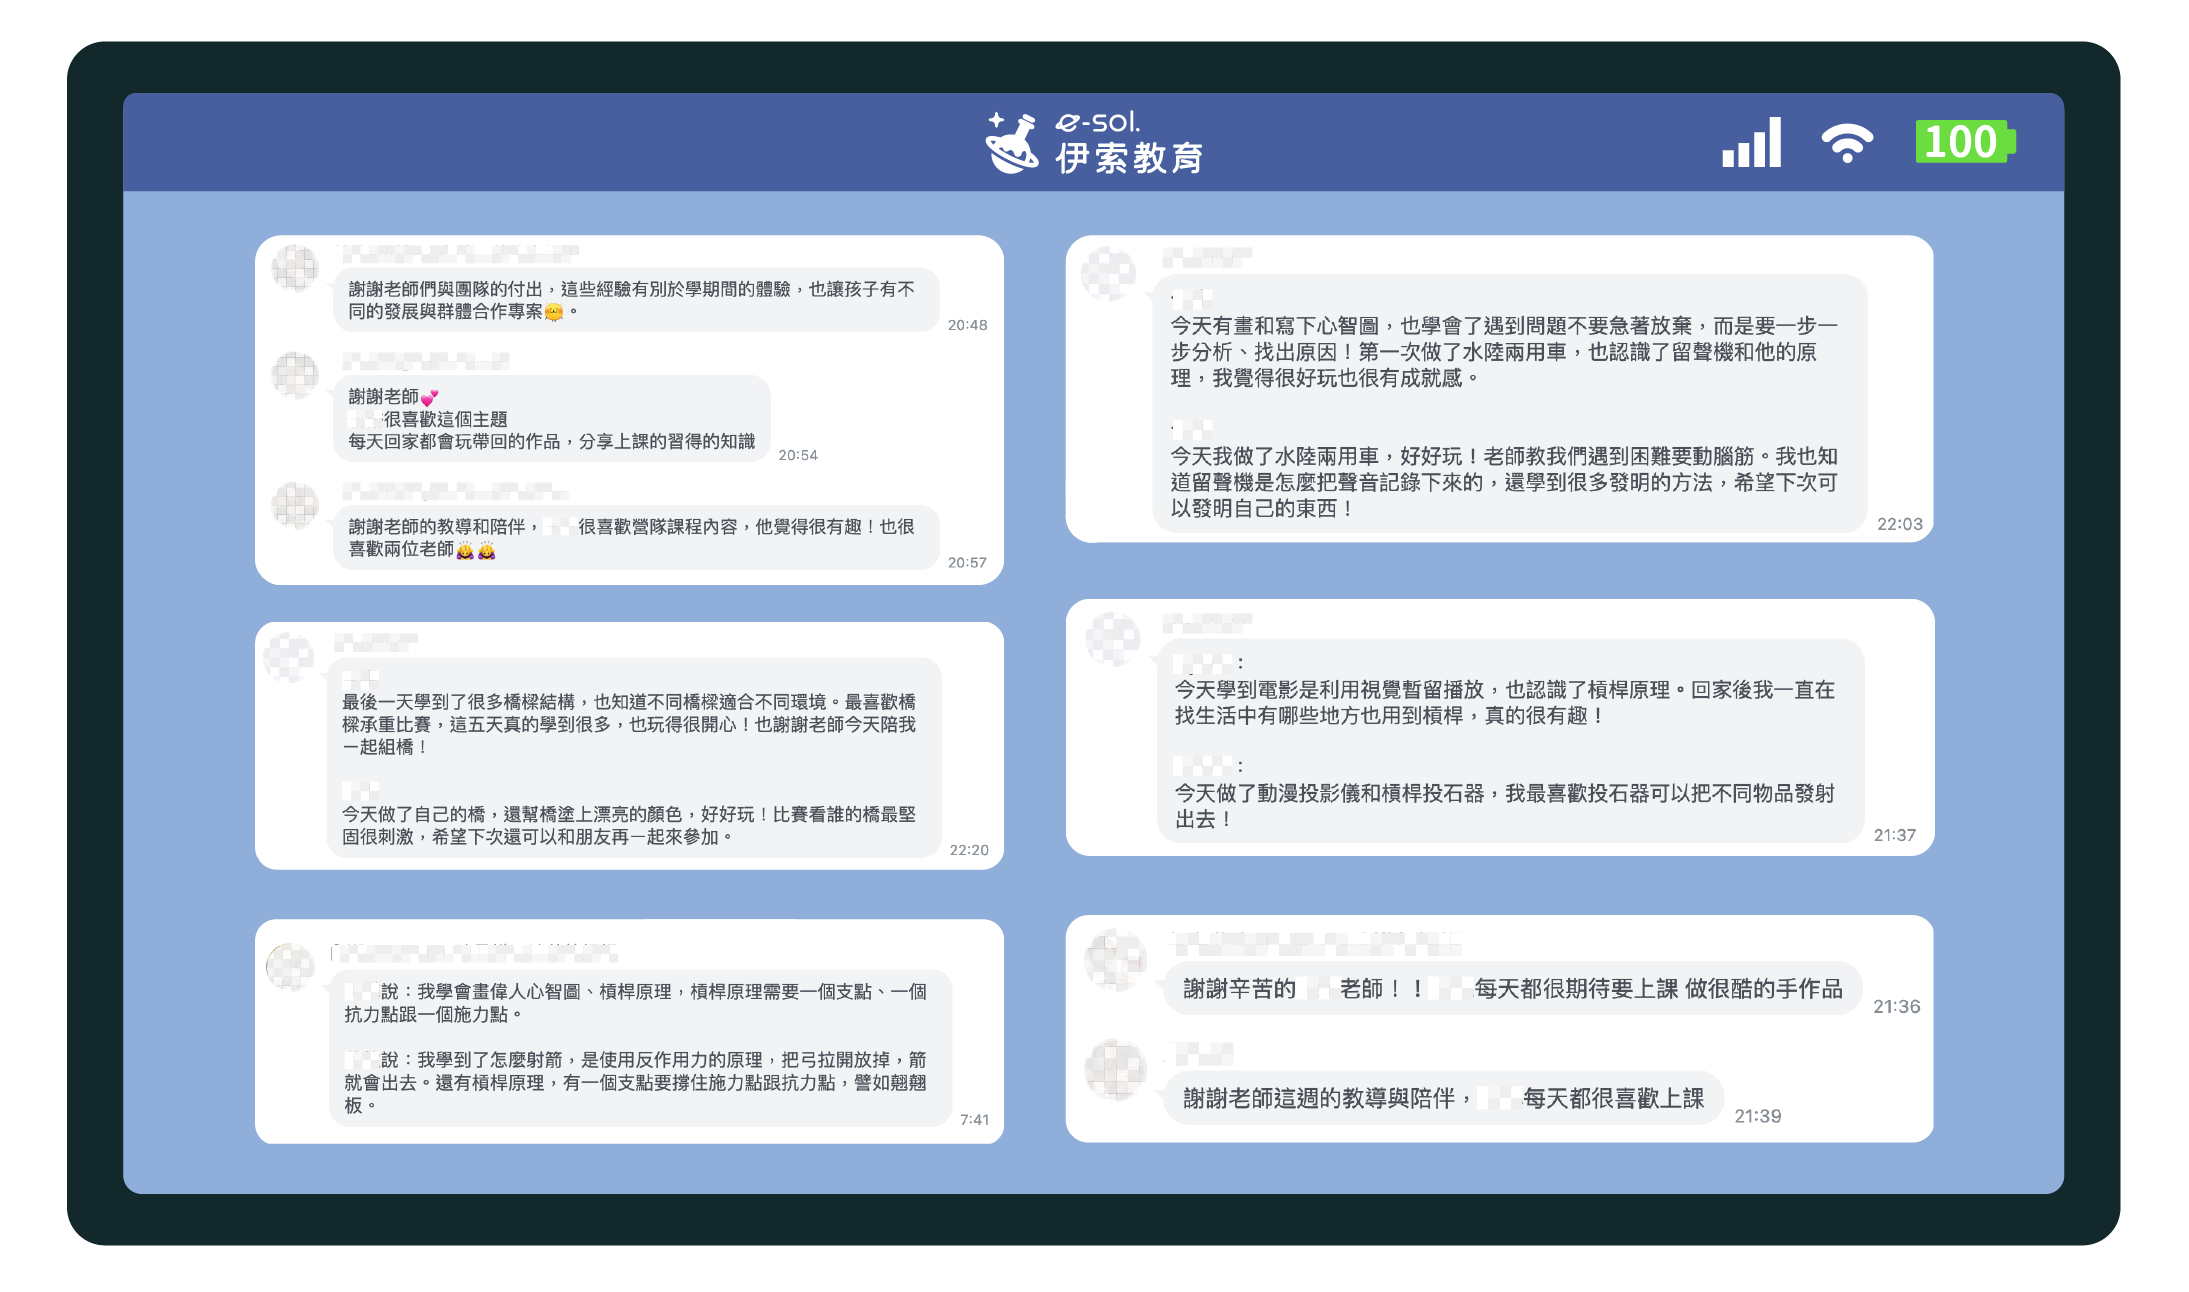
Task: Click the cellular signal bars icon
Action: tap(1751, 142)
